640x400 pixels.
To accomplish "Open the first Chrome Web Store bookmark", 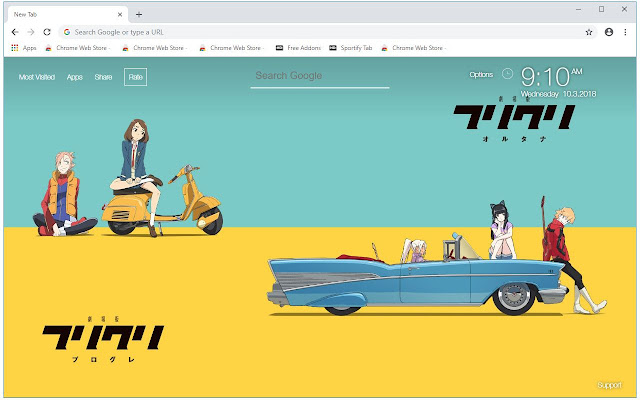I will [x=78, y=48].
